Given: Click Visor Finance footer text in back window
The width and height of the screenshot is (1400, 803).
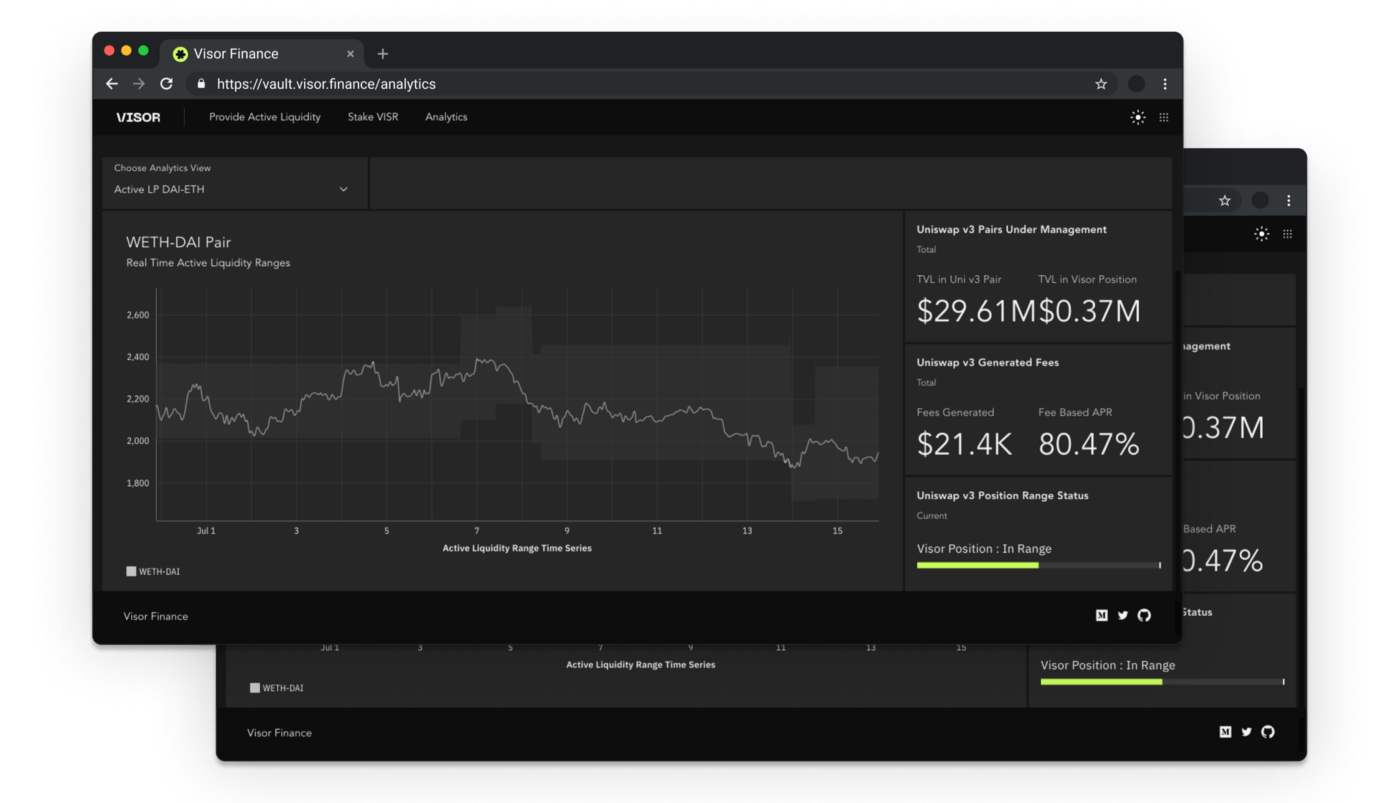Looking at the screenshot, I should (x=279, y=733).
